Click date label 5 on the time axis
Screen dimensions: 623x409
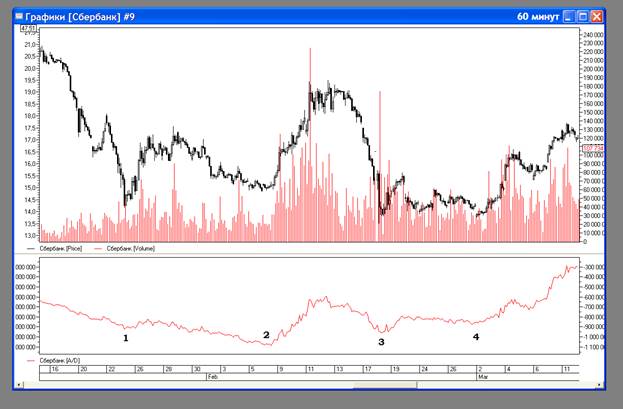click(x=253, y=369)
